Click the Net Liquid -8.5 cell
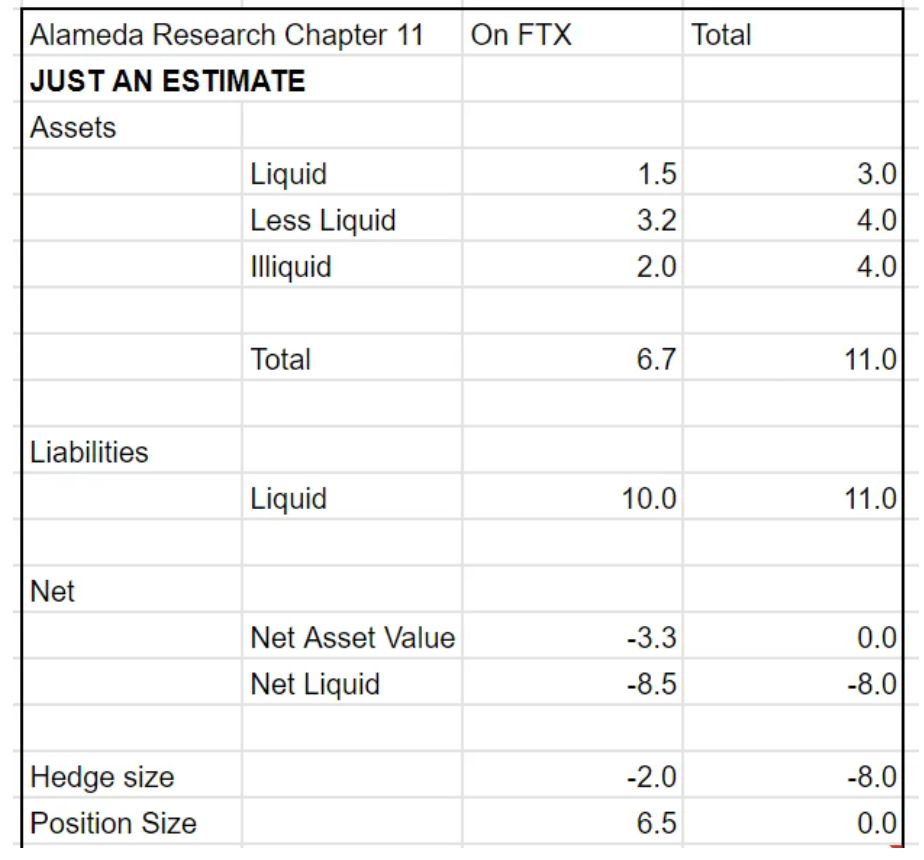The width and height of the screenshot is (924, 860). click(x=572, y=683)
